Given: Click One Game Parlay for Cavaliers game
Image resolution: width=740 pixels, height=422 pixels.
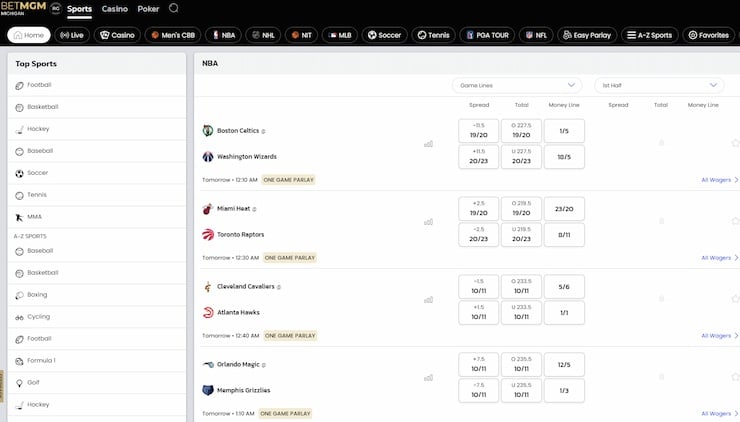Looking at the screenshot, I should (290, 336).
